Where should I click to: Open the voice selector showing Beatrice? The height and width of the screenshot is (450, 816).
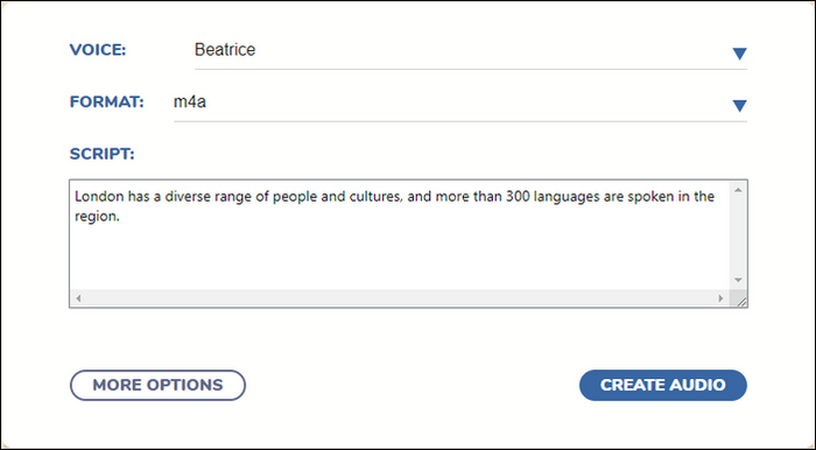click(x=470, y=50)
